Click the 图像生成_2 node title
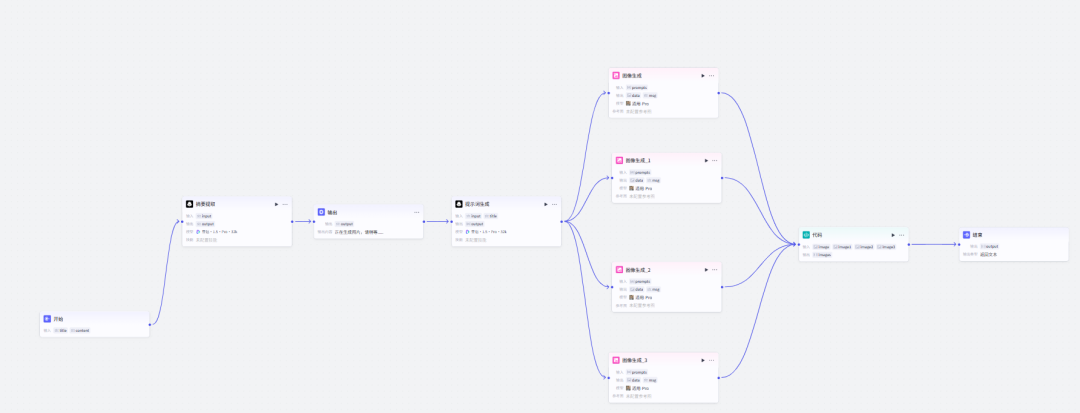Image resolution: width=1080 pixels, height=413 pixels. pos(637,270)
